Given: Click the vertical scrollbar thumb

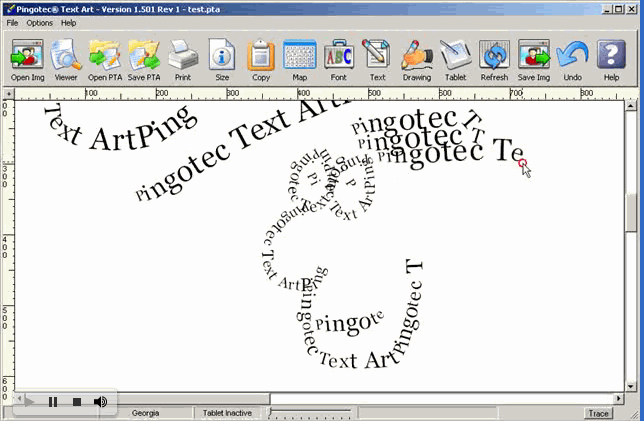Looking at the screenshot, I should click(x=631, y=212).
